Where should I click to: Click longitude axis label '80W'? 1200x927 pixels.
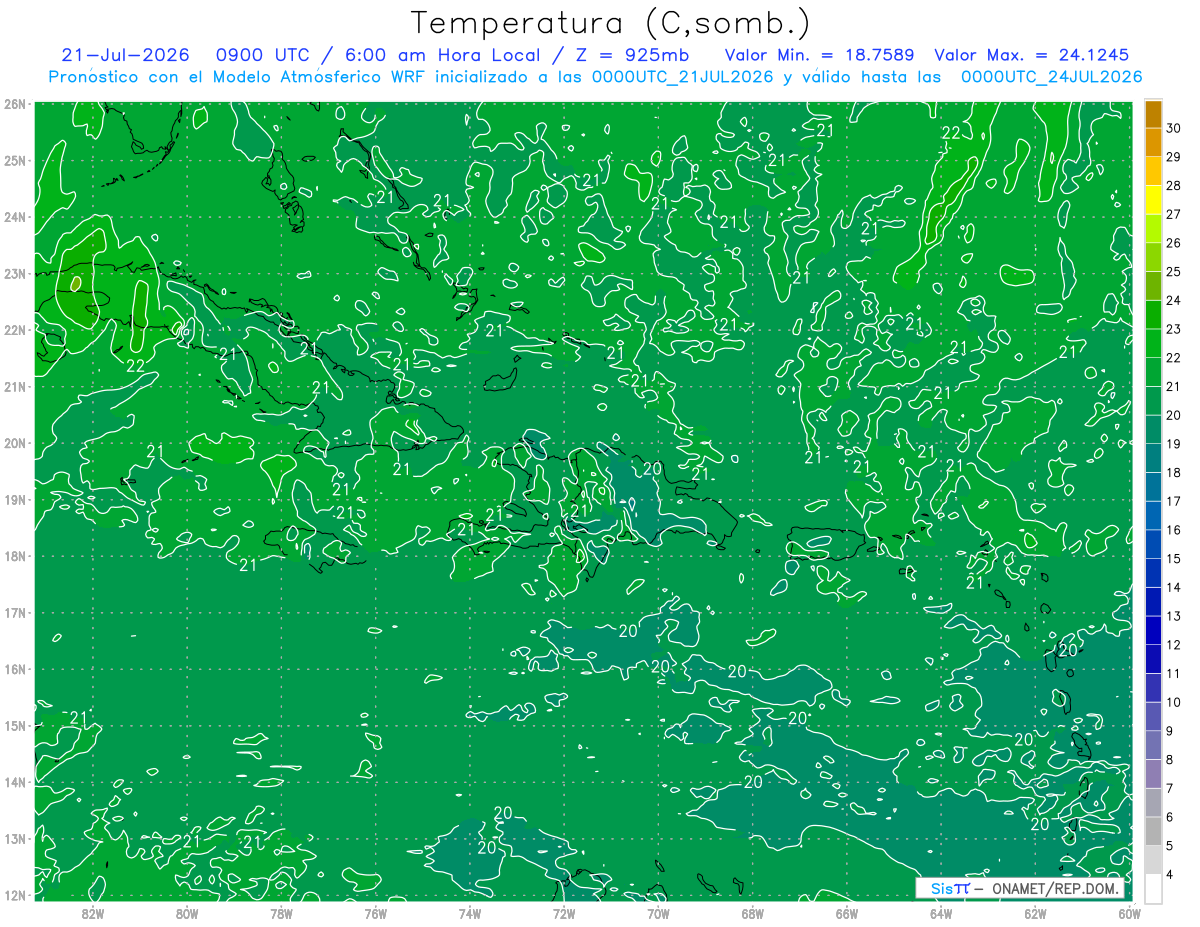(x=187, y=913)
